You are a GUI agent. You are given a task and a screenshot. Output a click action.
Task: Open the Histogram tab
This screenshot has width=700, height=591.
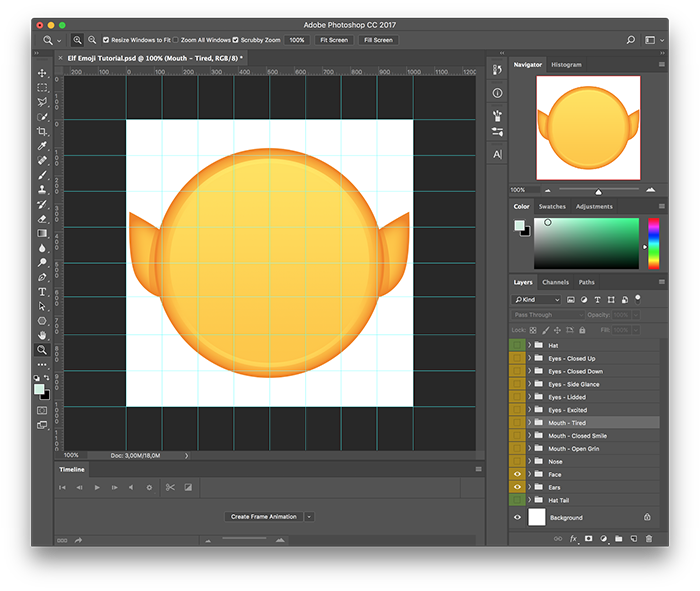click(566, 65)
